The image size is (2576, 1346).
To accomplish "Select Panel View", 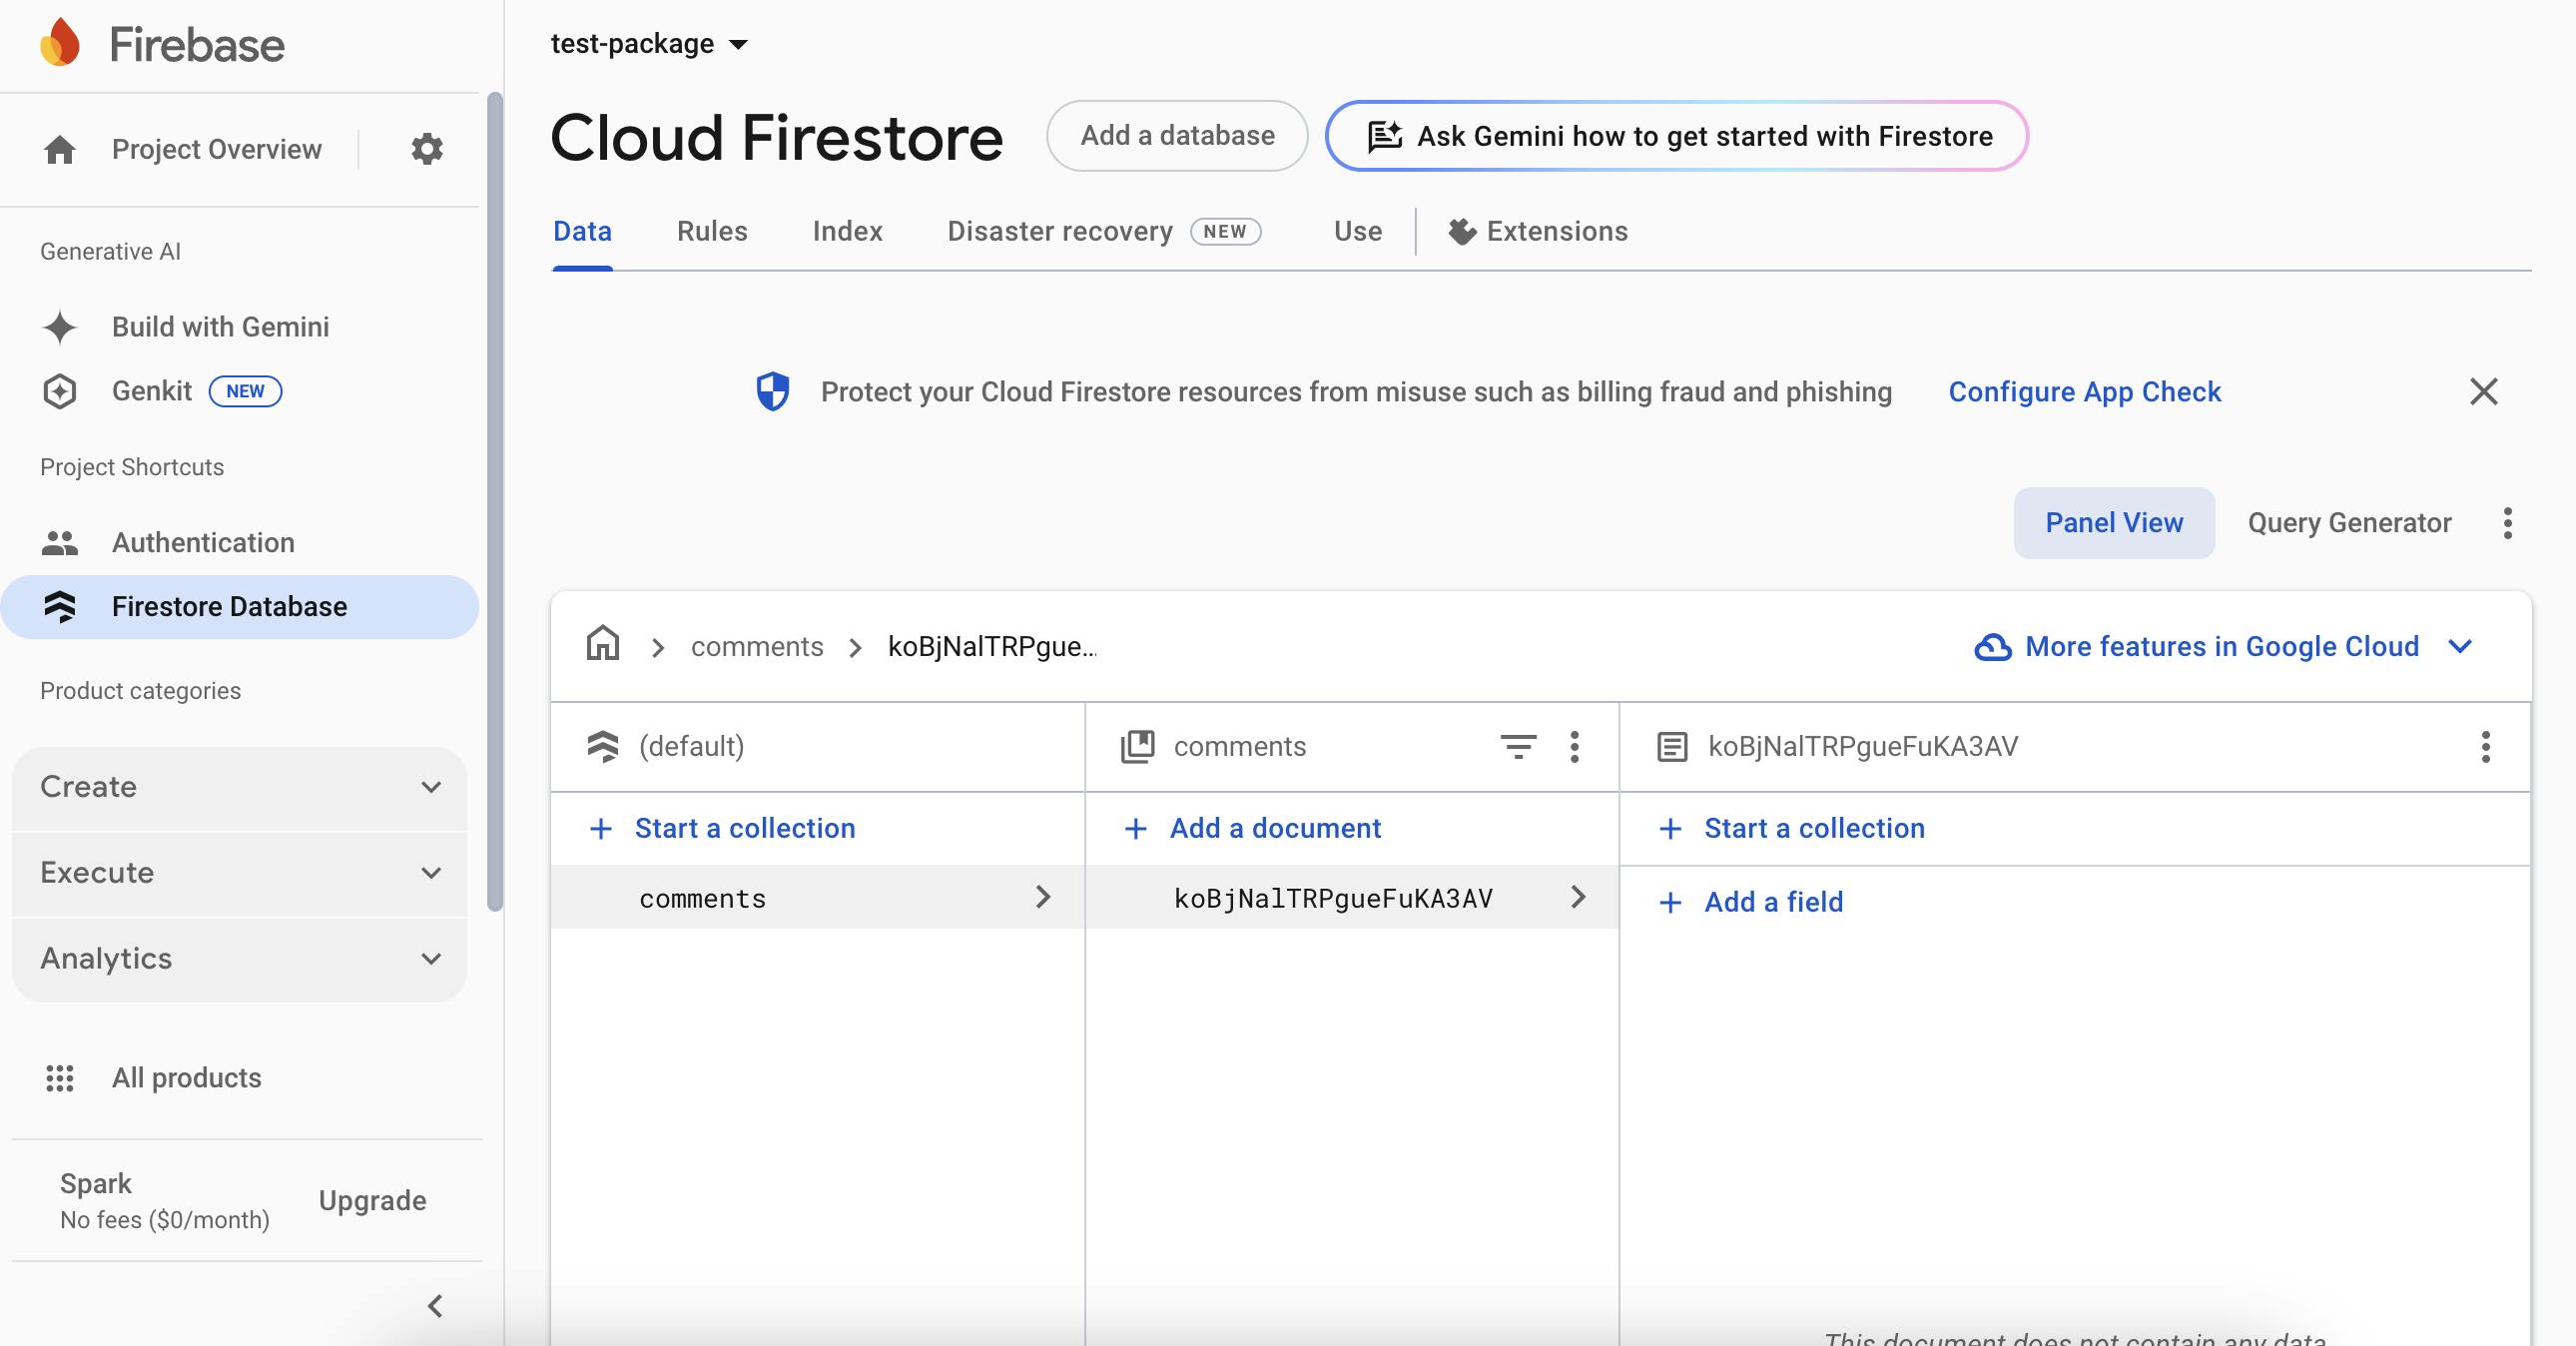I will (2114, 523).
